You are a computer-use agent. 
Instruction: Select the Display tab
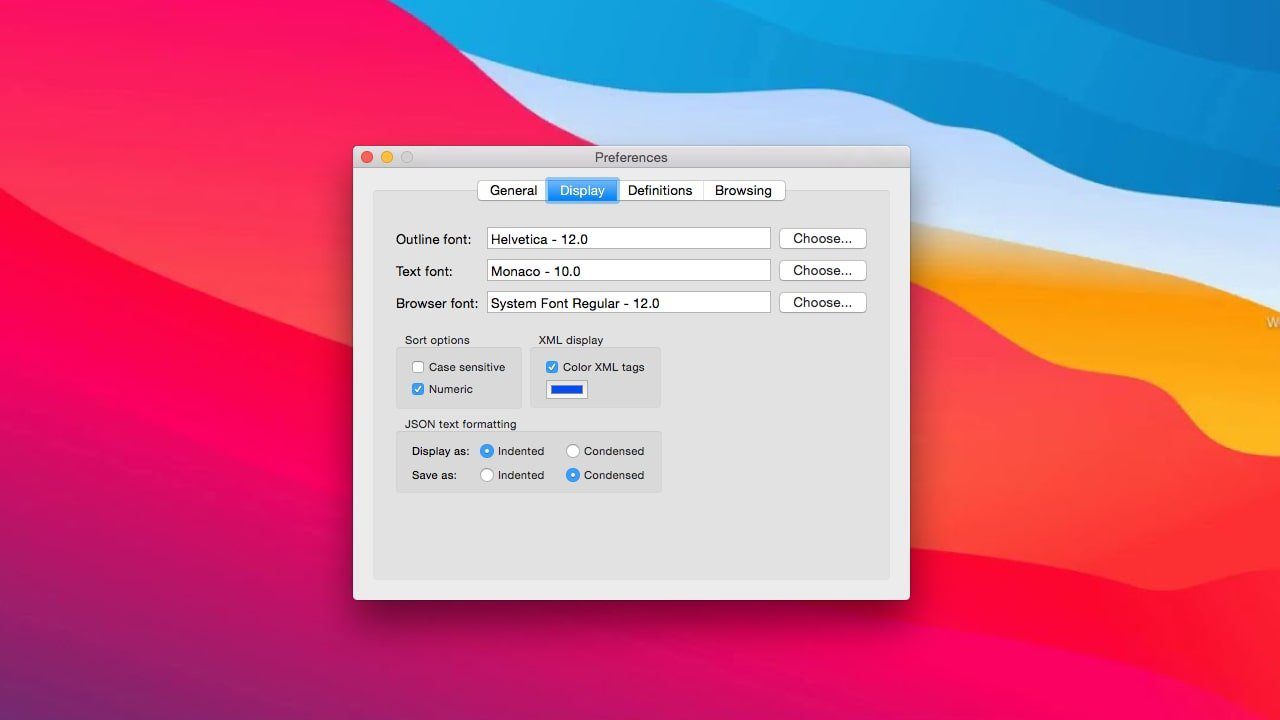pyautogui.click(x=582, y=191)
